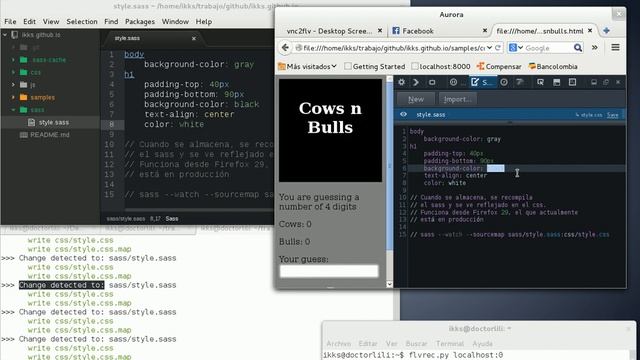This screenshot has height=360, width=640.
Task: Expand the js folder in tree
Action: click(13, 85)
